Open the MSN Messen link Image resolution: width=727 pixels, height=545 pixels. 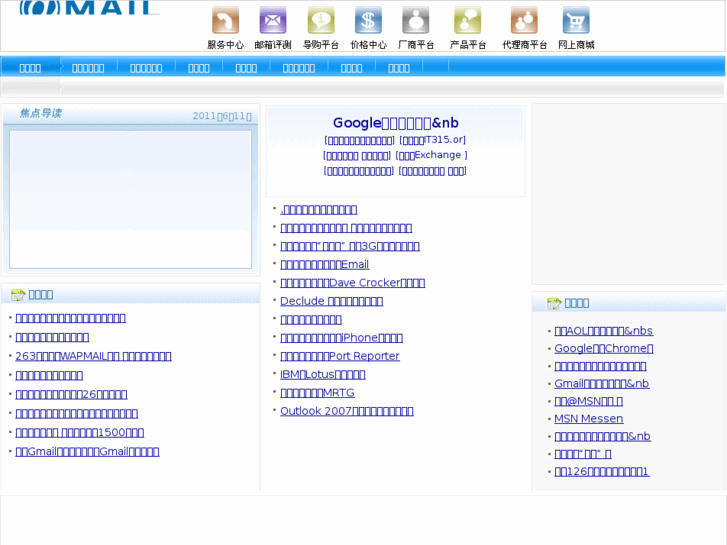(x=589, y=419)
